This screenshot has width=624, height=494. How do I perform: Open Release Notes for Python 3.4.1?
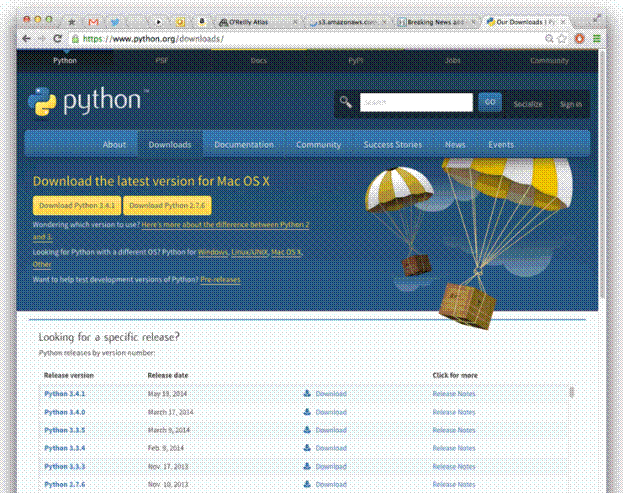click(454, 394)
